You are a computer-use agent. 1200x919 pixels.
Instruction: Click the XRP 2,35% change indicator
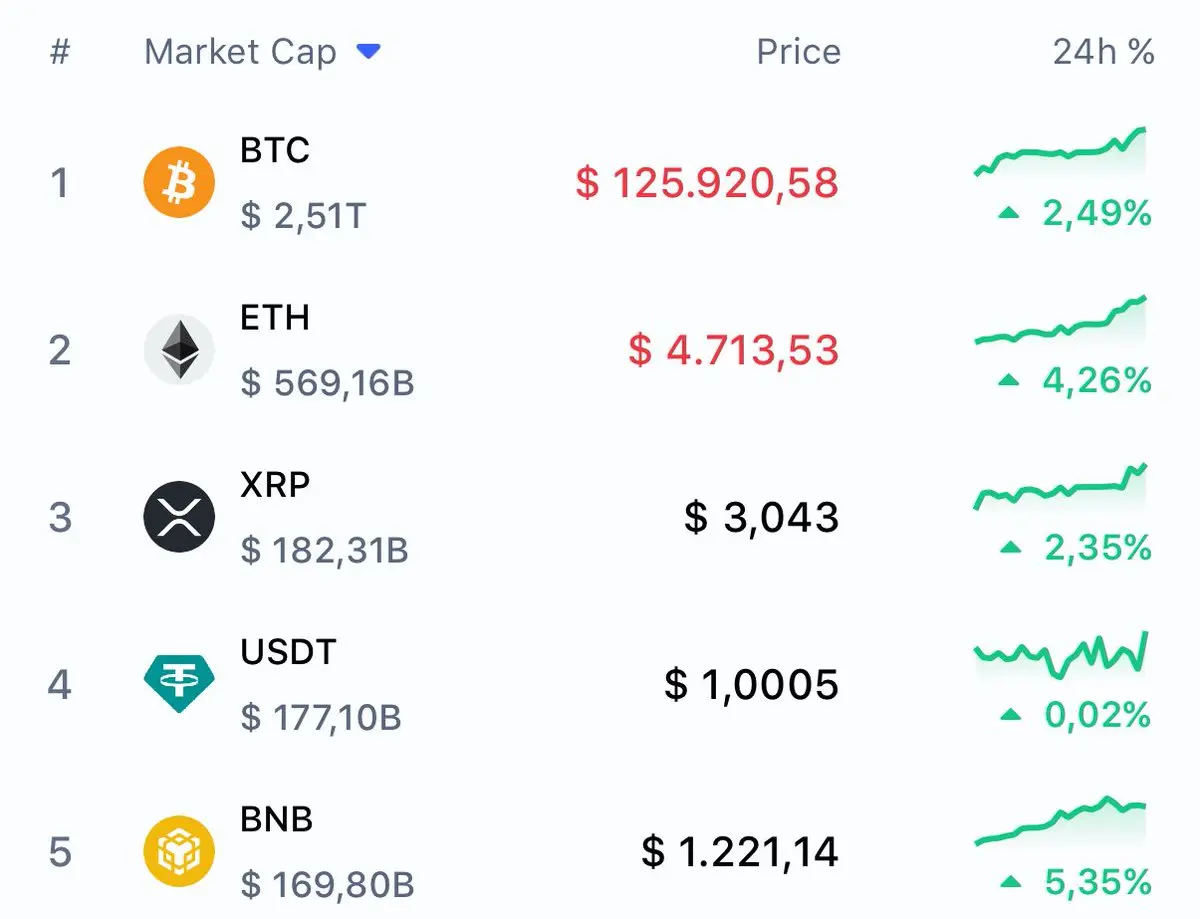click(1097, 548)
